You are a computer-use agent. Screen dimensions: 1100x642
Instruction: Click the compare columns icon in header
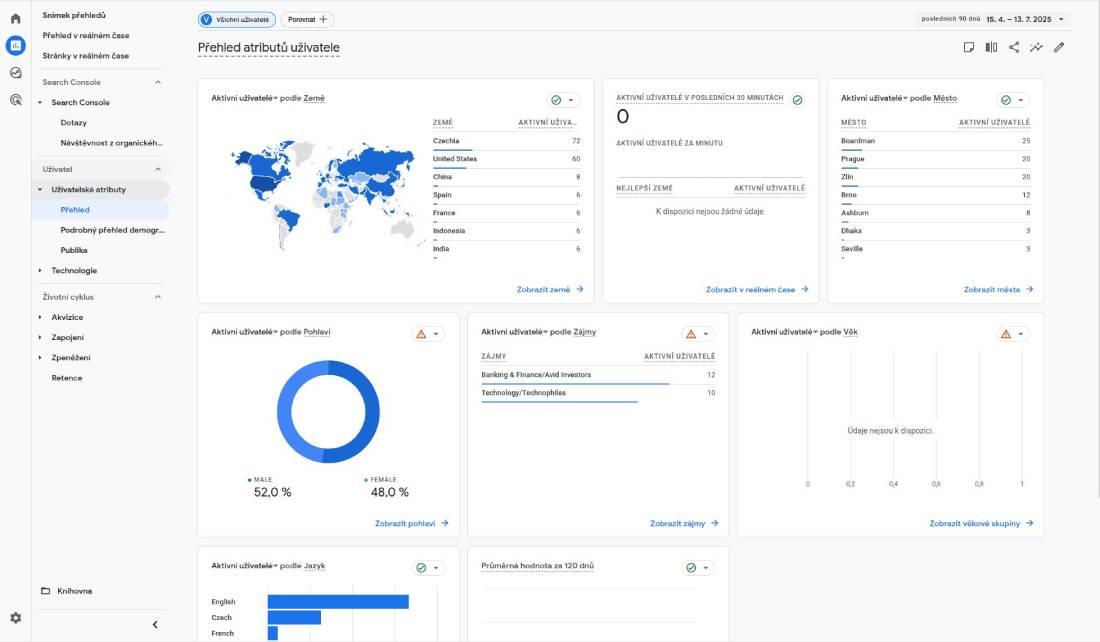pyautogui.click(x=991, y=47)
